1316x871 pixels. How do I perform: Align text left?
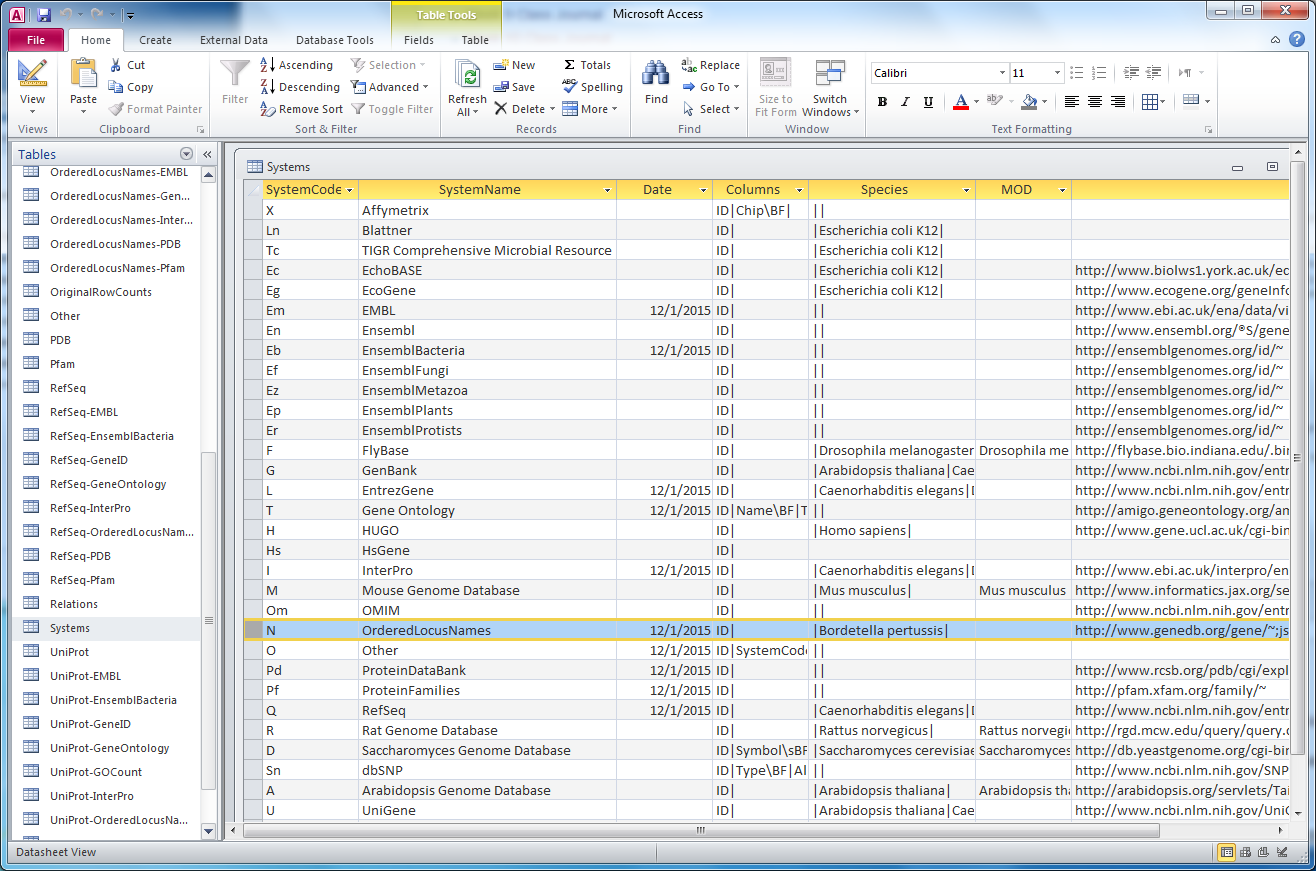click(x=1071, y=101)
